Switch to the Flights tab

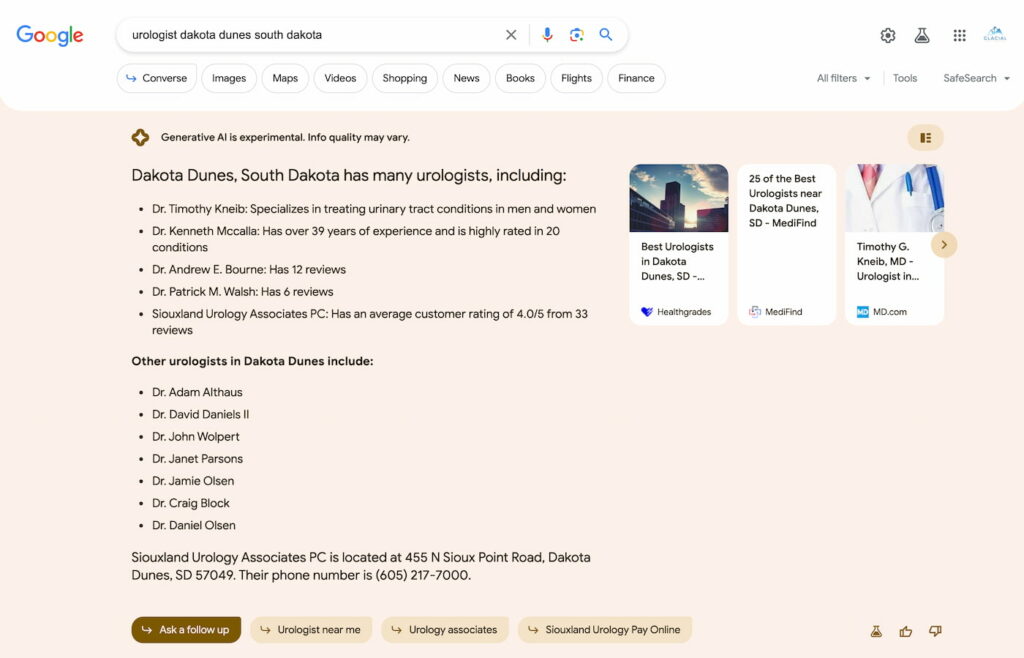pyautogui.click(x=576, y=78)
